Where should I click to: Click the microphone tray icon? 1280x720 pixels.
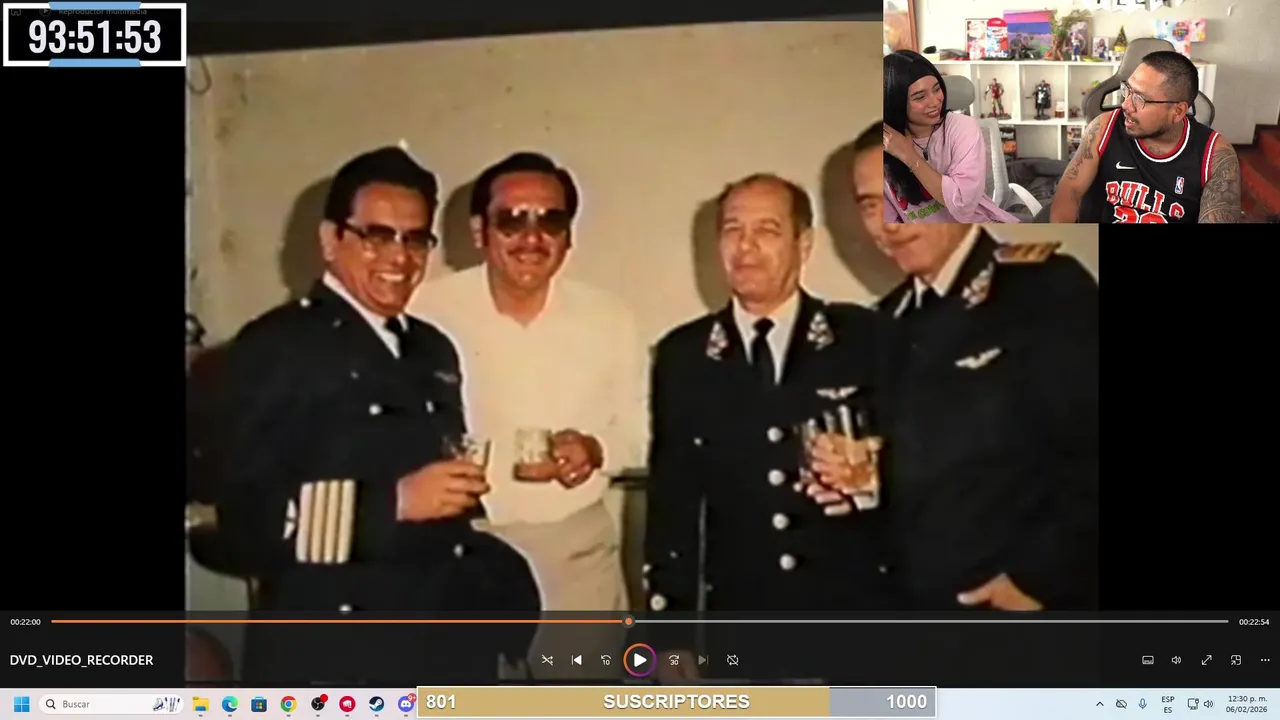pyautogui.click(x=1143, y=704)
